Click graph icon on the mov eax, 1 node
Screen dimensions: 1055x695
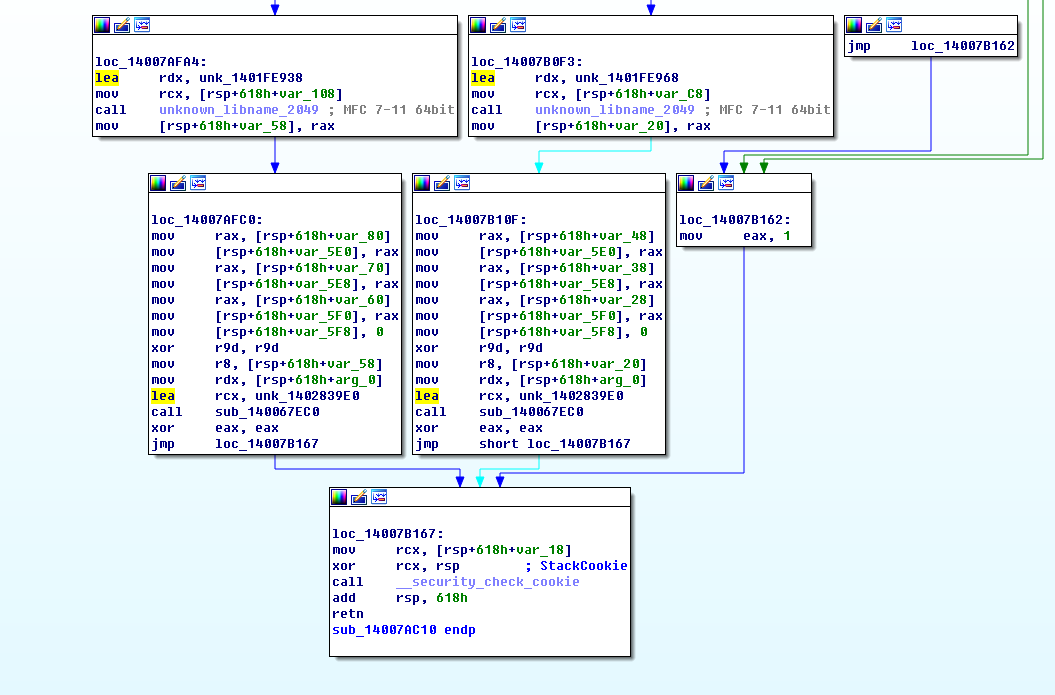pos(726,183)
